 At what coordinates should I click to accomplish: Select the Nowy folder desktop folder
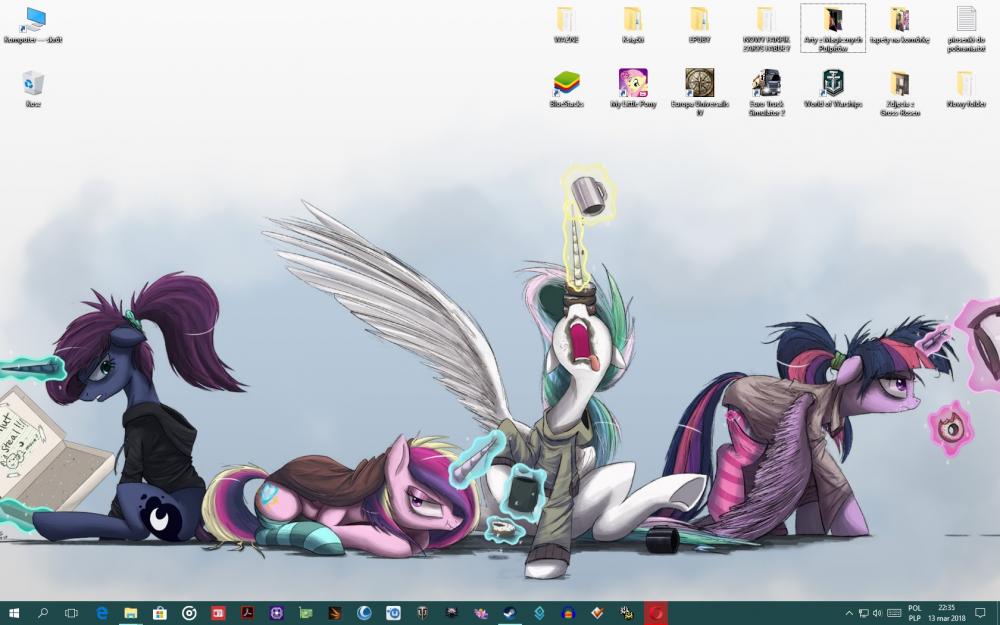pyautogui.click(x=965, y=84)
